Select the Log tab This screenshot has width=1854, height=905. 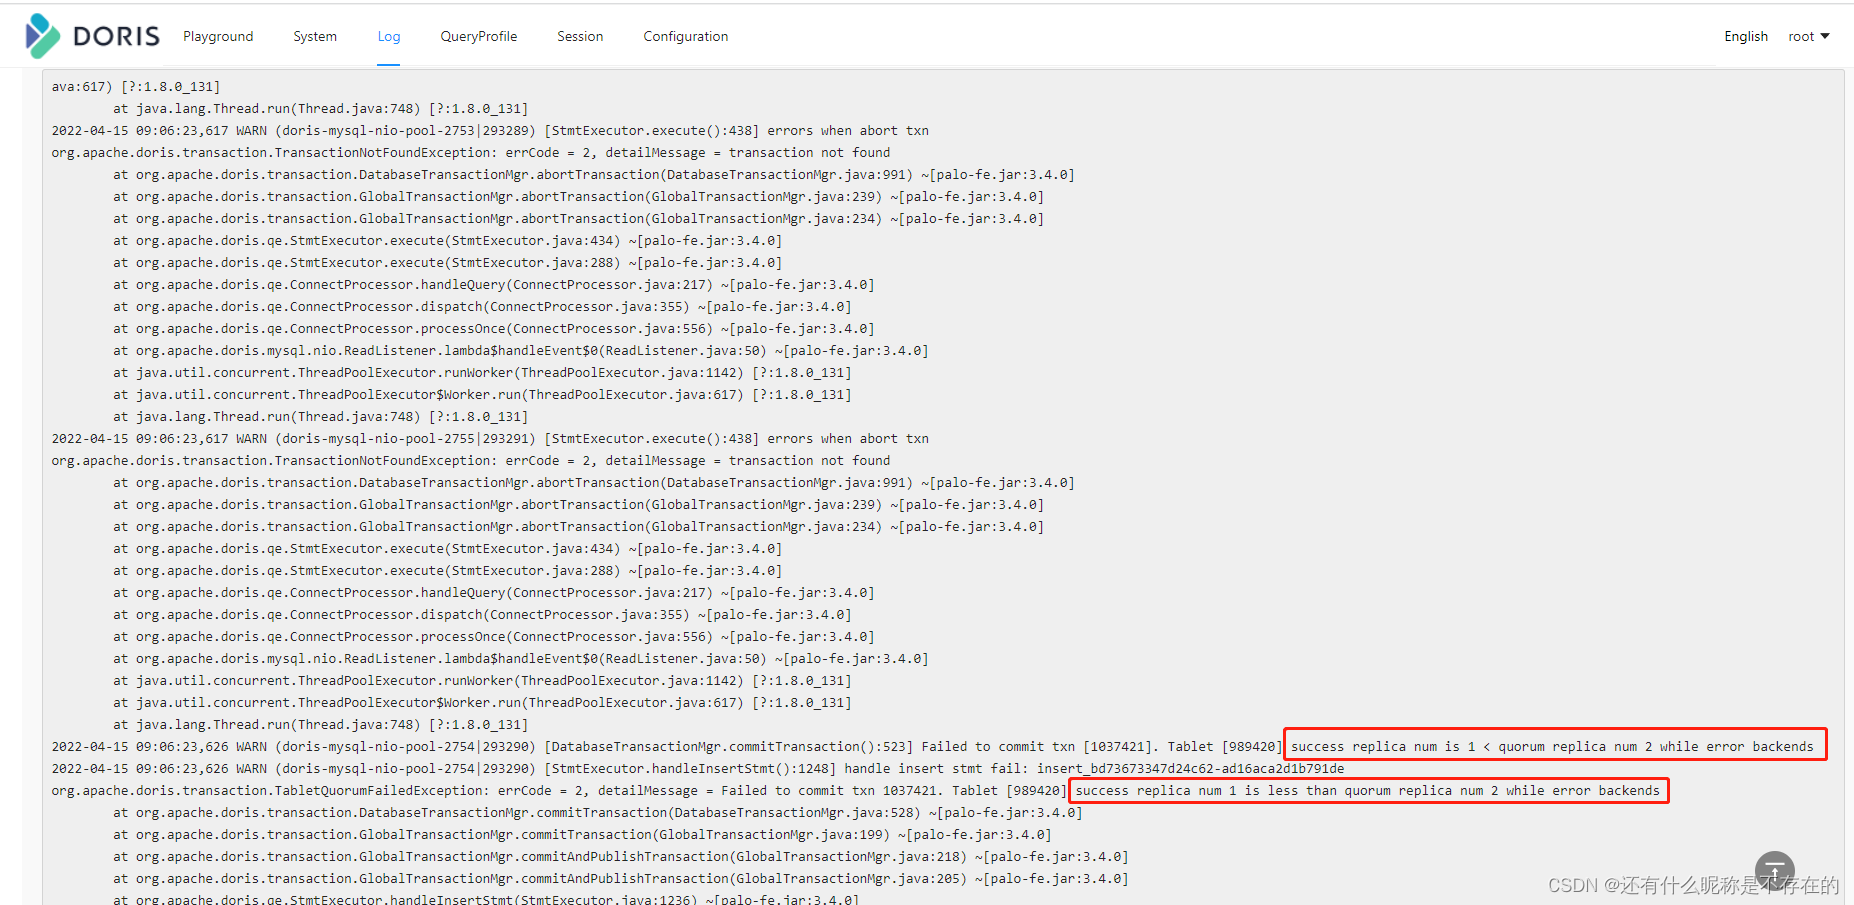[x=389, y=36]
